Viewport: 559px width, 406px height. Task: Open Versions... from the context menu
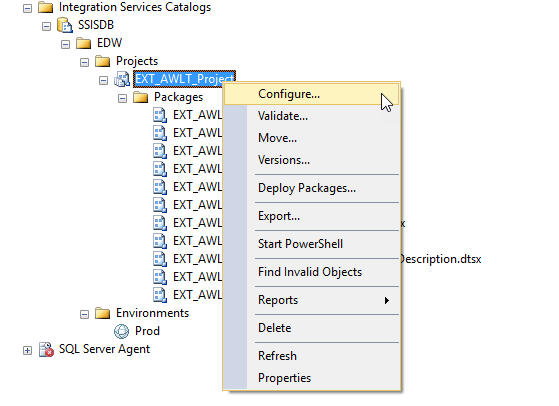[312, 160]
